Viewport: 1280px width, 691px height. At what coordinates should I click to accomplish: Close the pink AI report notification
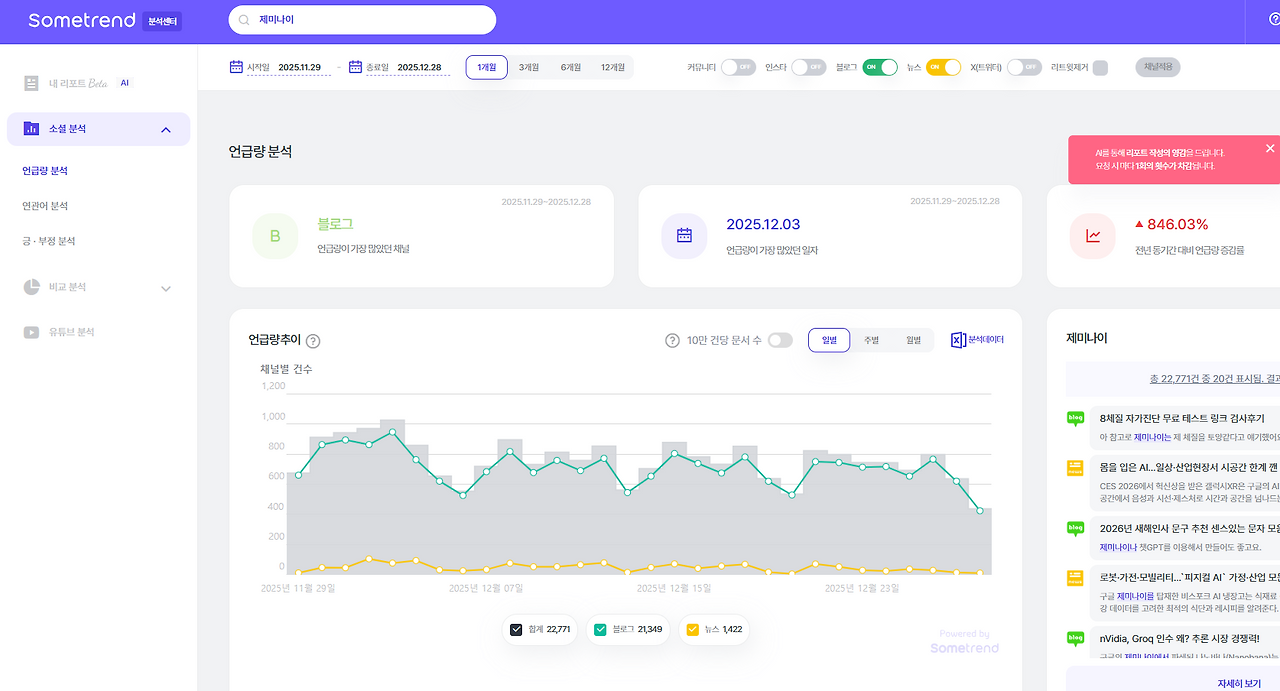coord(1270,148)
